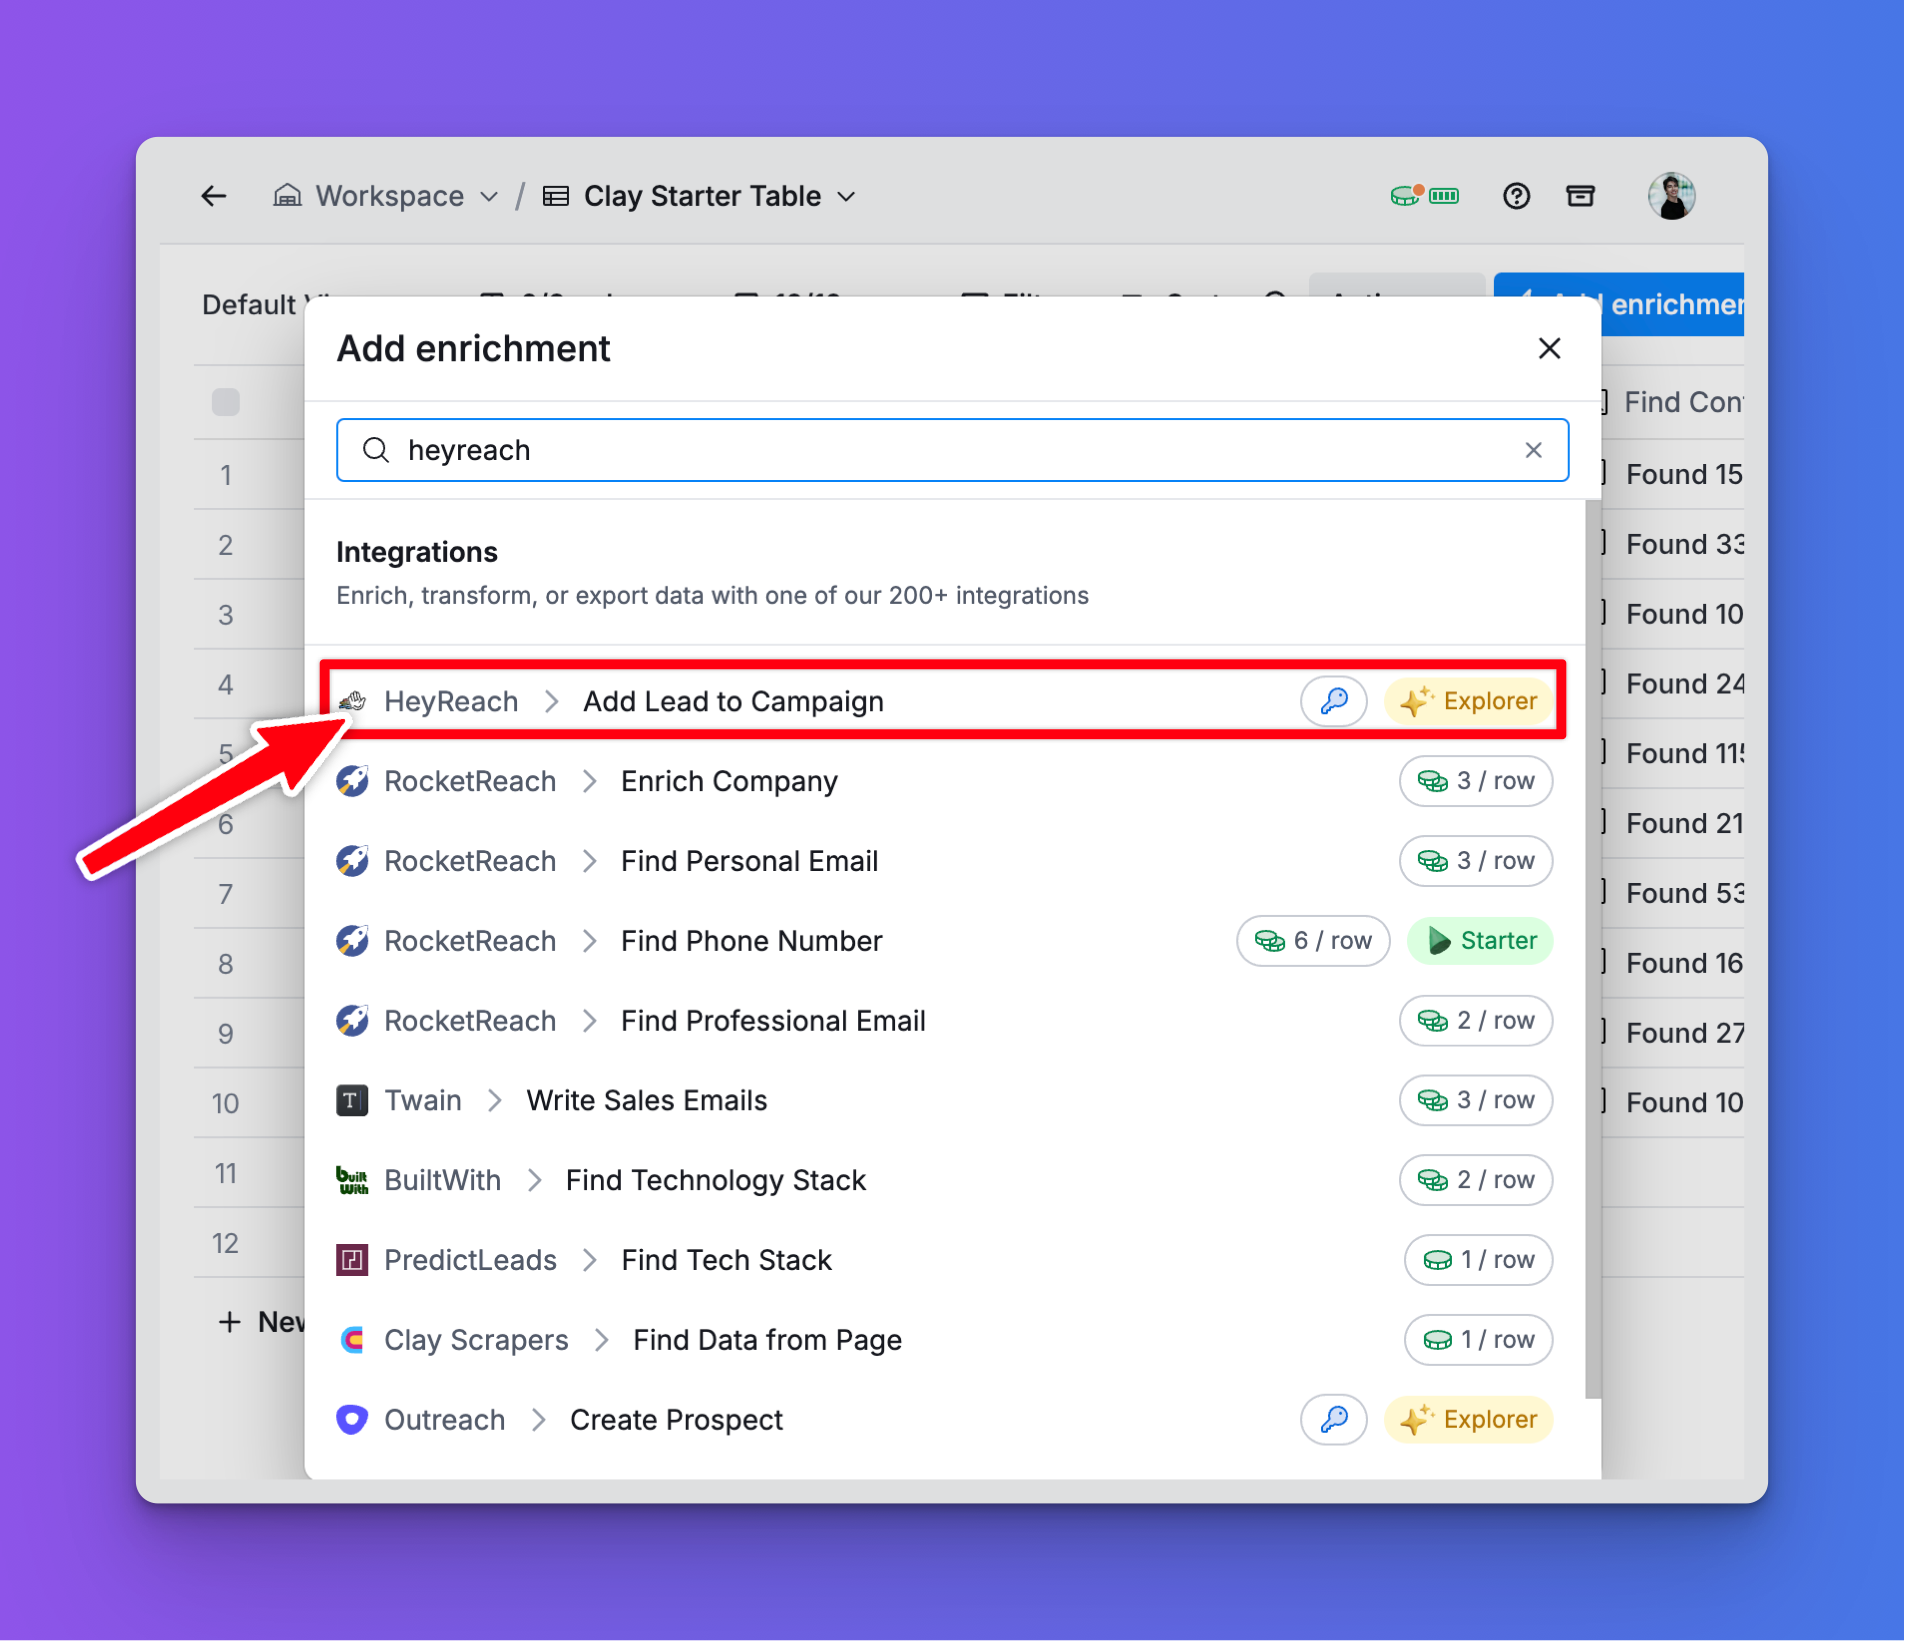Click the Integrations section heading
Viewport: 1906px width, 1642px height.
pyautogui.click(x=417, y=552)
